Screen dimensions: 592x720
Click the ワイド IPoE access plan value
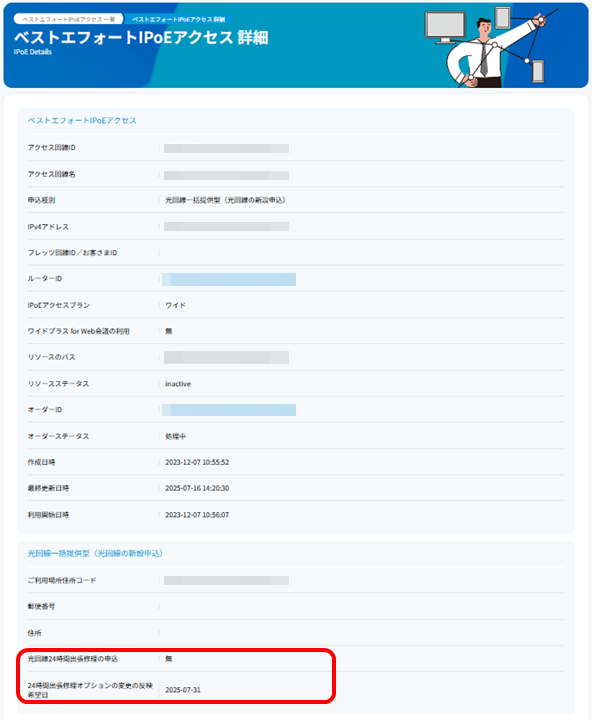[x=175, y=305]
